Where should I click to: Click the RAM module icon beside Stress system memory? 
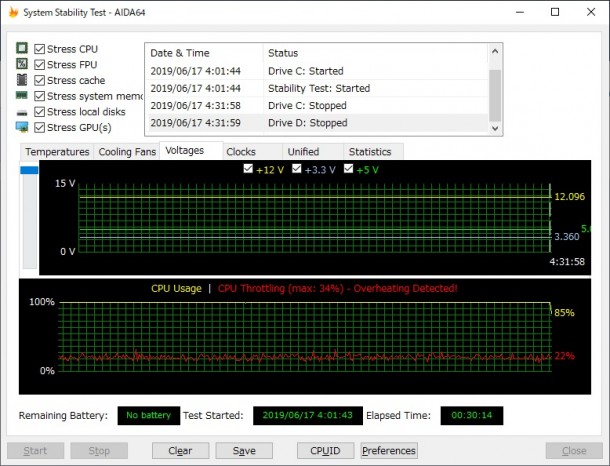tap(22, 96)
